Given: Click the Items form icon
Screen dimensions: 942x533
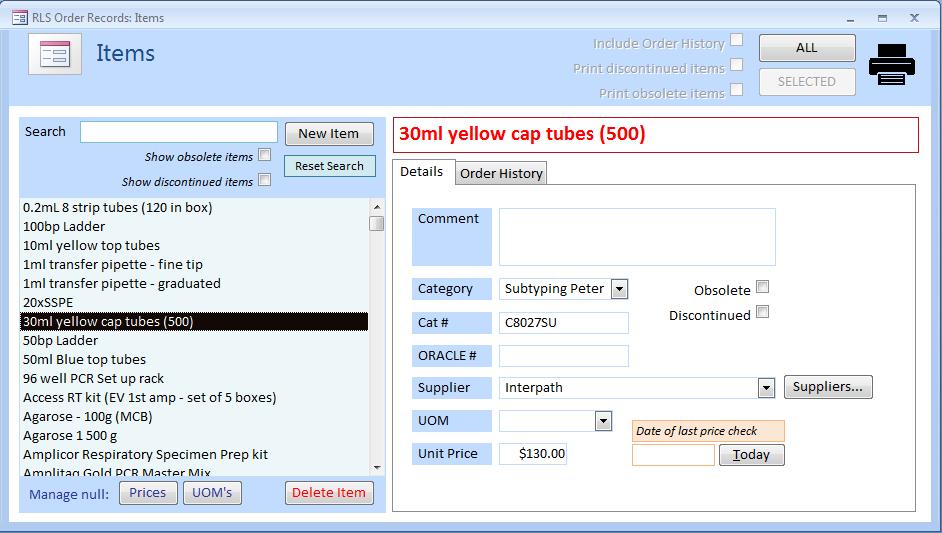Looking at the screenshot, I should pos(55,54).
